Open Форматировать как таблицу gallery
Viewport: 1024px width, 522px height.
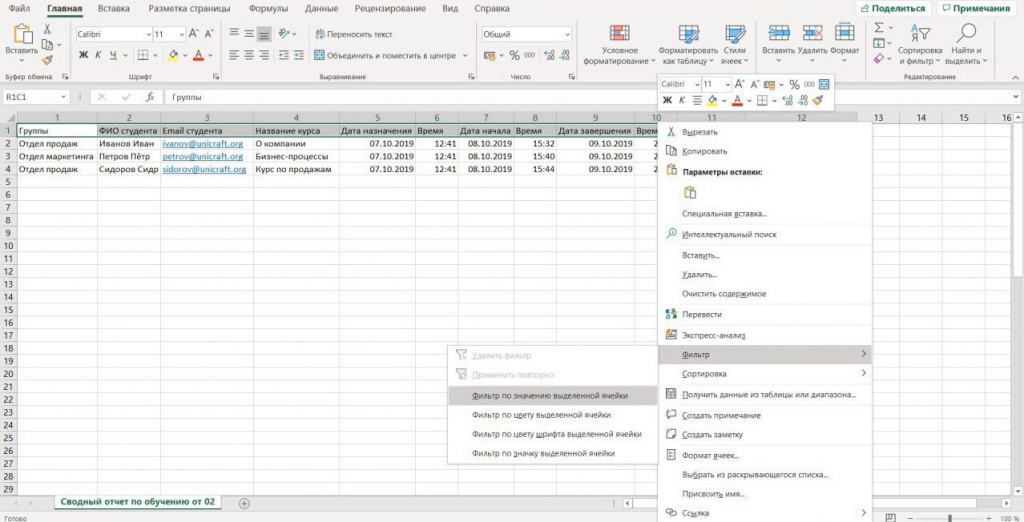coord(688,44)
